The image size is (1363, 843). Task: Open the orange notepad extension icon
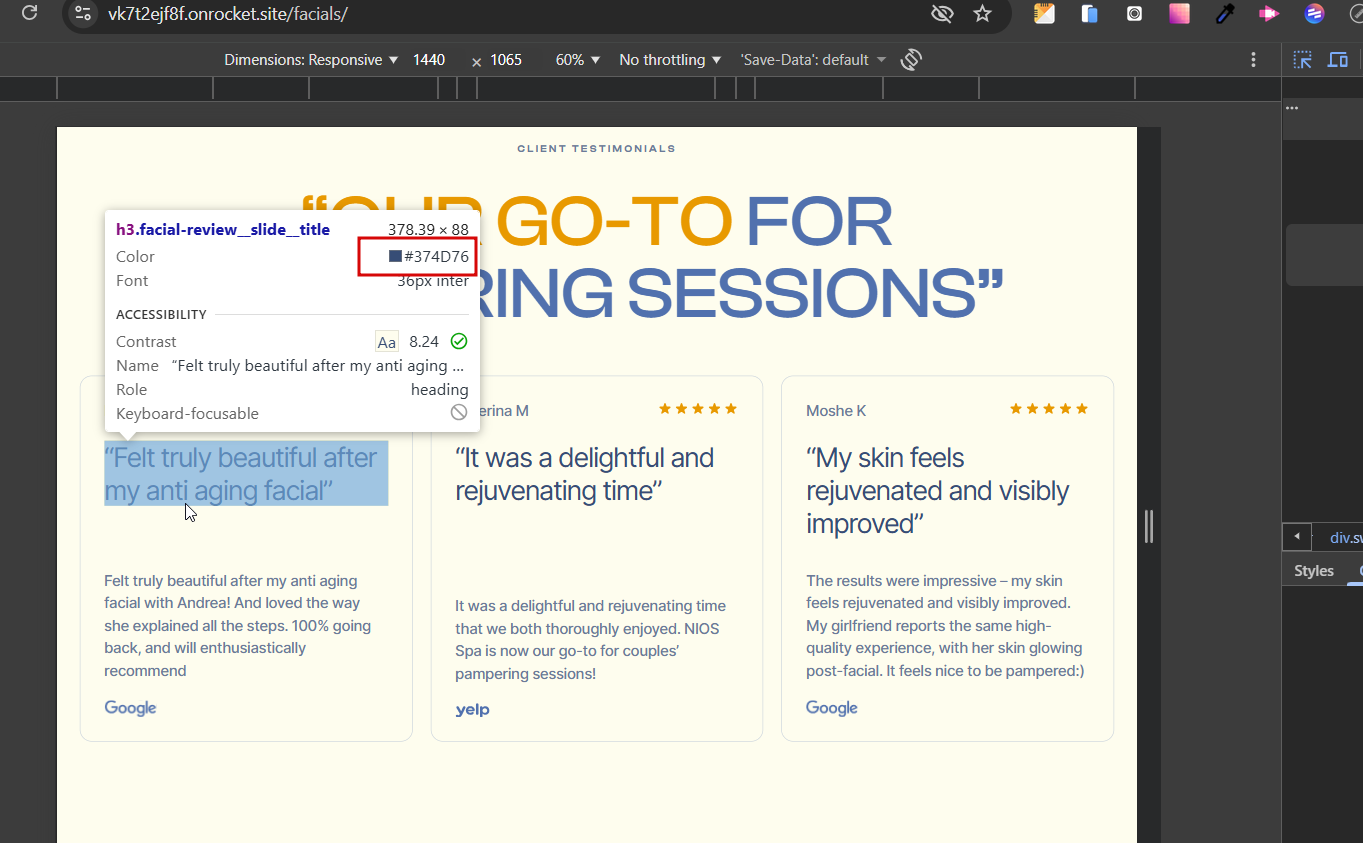tap(1044, 13)
